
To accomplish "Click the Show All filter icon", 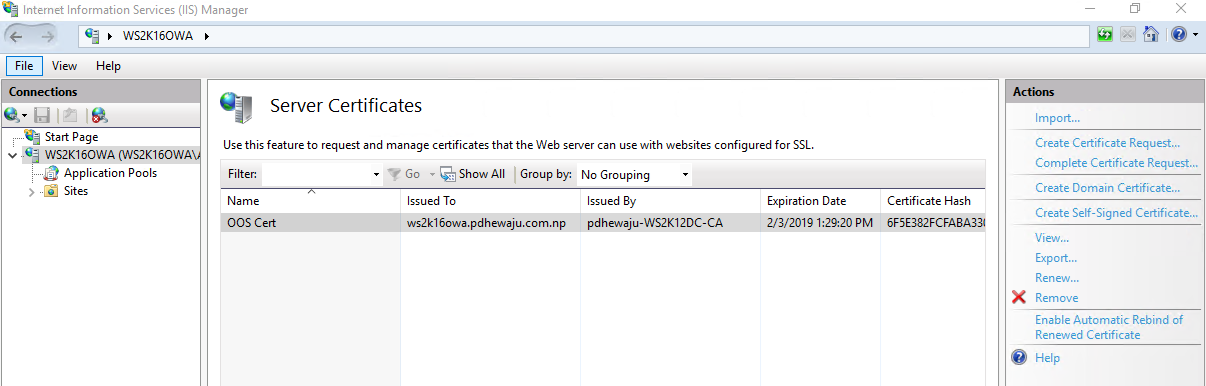I will tap(448, 174).
